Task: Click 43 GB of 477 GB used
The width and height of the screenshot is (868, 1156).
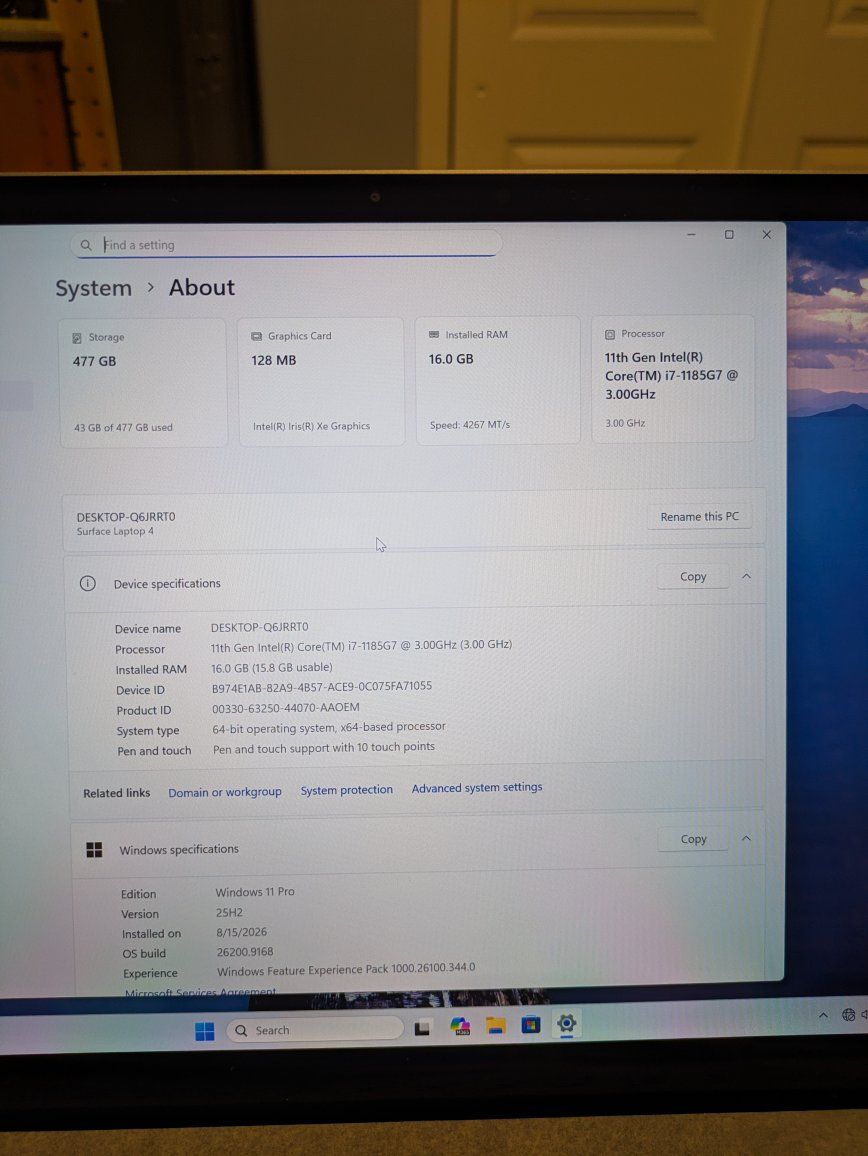Action: tap(123, 427)
